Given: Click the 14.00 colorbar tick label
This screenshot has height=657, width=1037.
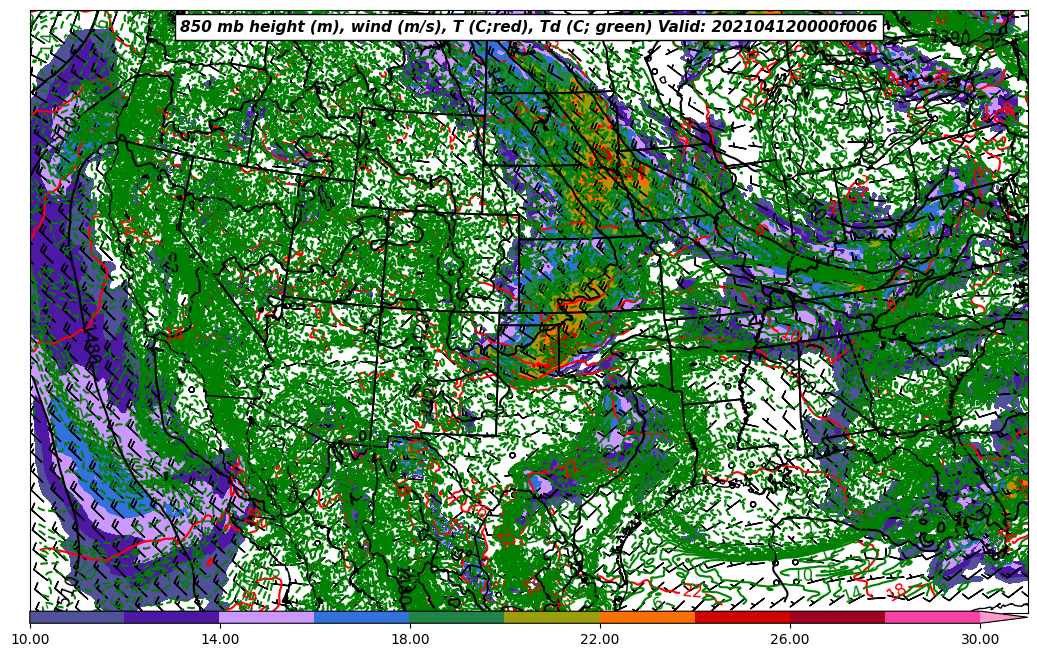Looking at the screenshot, I should (x=220, y=638).
